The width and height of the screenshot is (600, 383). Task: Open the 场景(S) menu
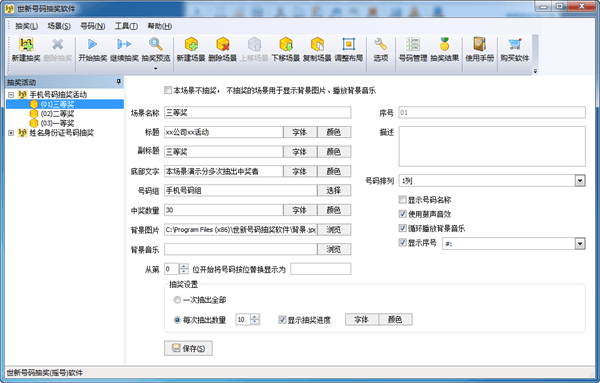pos(59,26)
